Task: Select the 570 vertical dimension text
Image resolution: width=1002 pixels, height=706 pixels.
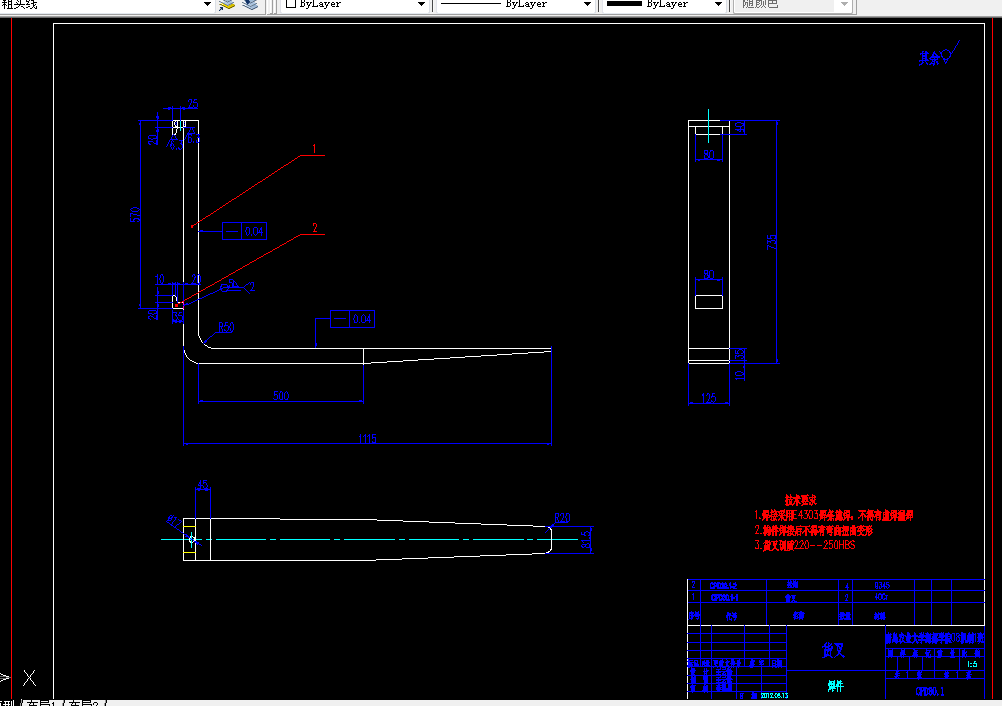Action: coord(135,215)
